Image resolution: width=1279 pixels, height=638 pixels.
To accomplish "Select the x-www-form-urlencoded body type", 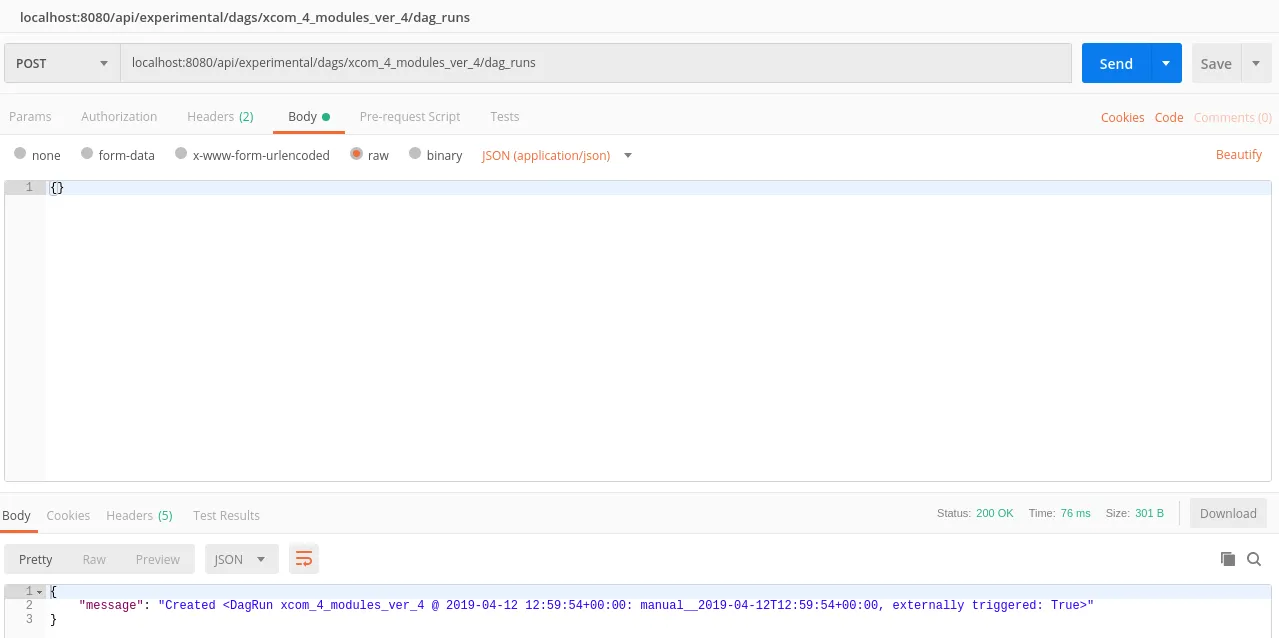I will 181,154.
